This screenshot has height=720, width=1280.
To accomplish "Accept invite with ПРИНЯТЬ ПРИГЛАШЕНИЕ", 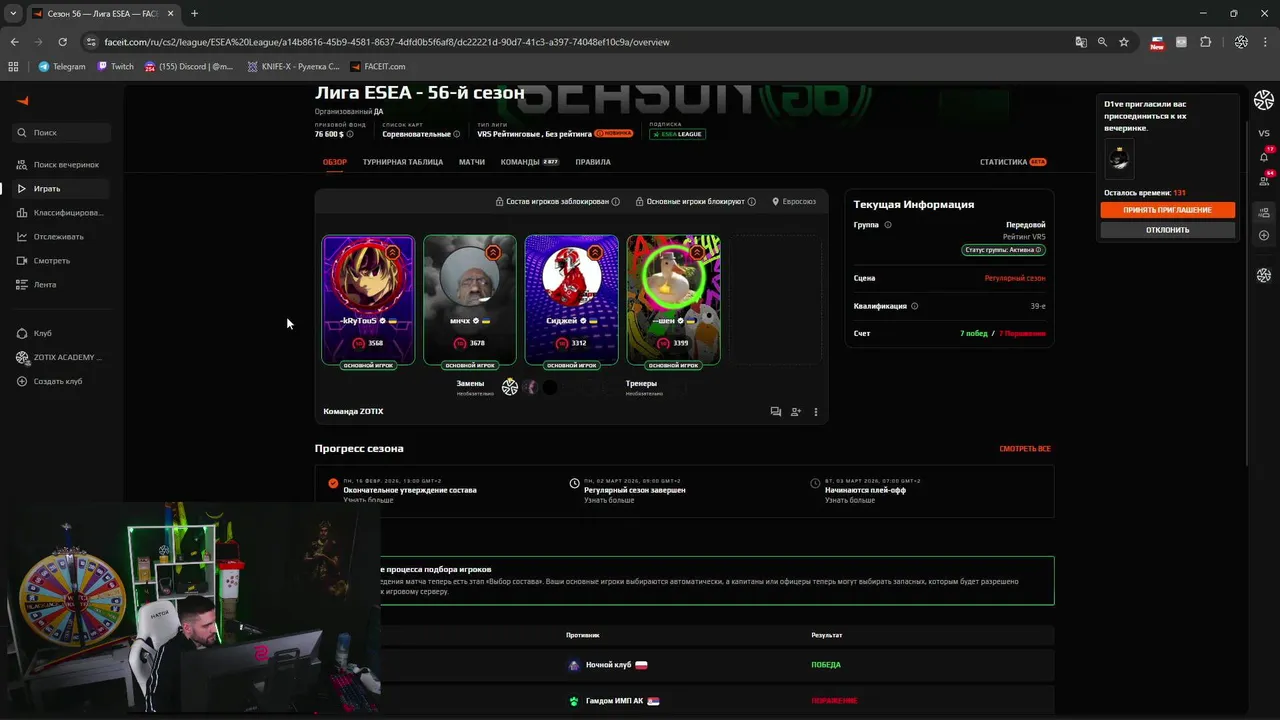I will tap(1167, 210).
